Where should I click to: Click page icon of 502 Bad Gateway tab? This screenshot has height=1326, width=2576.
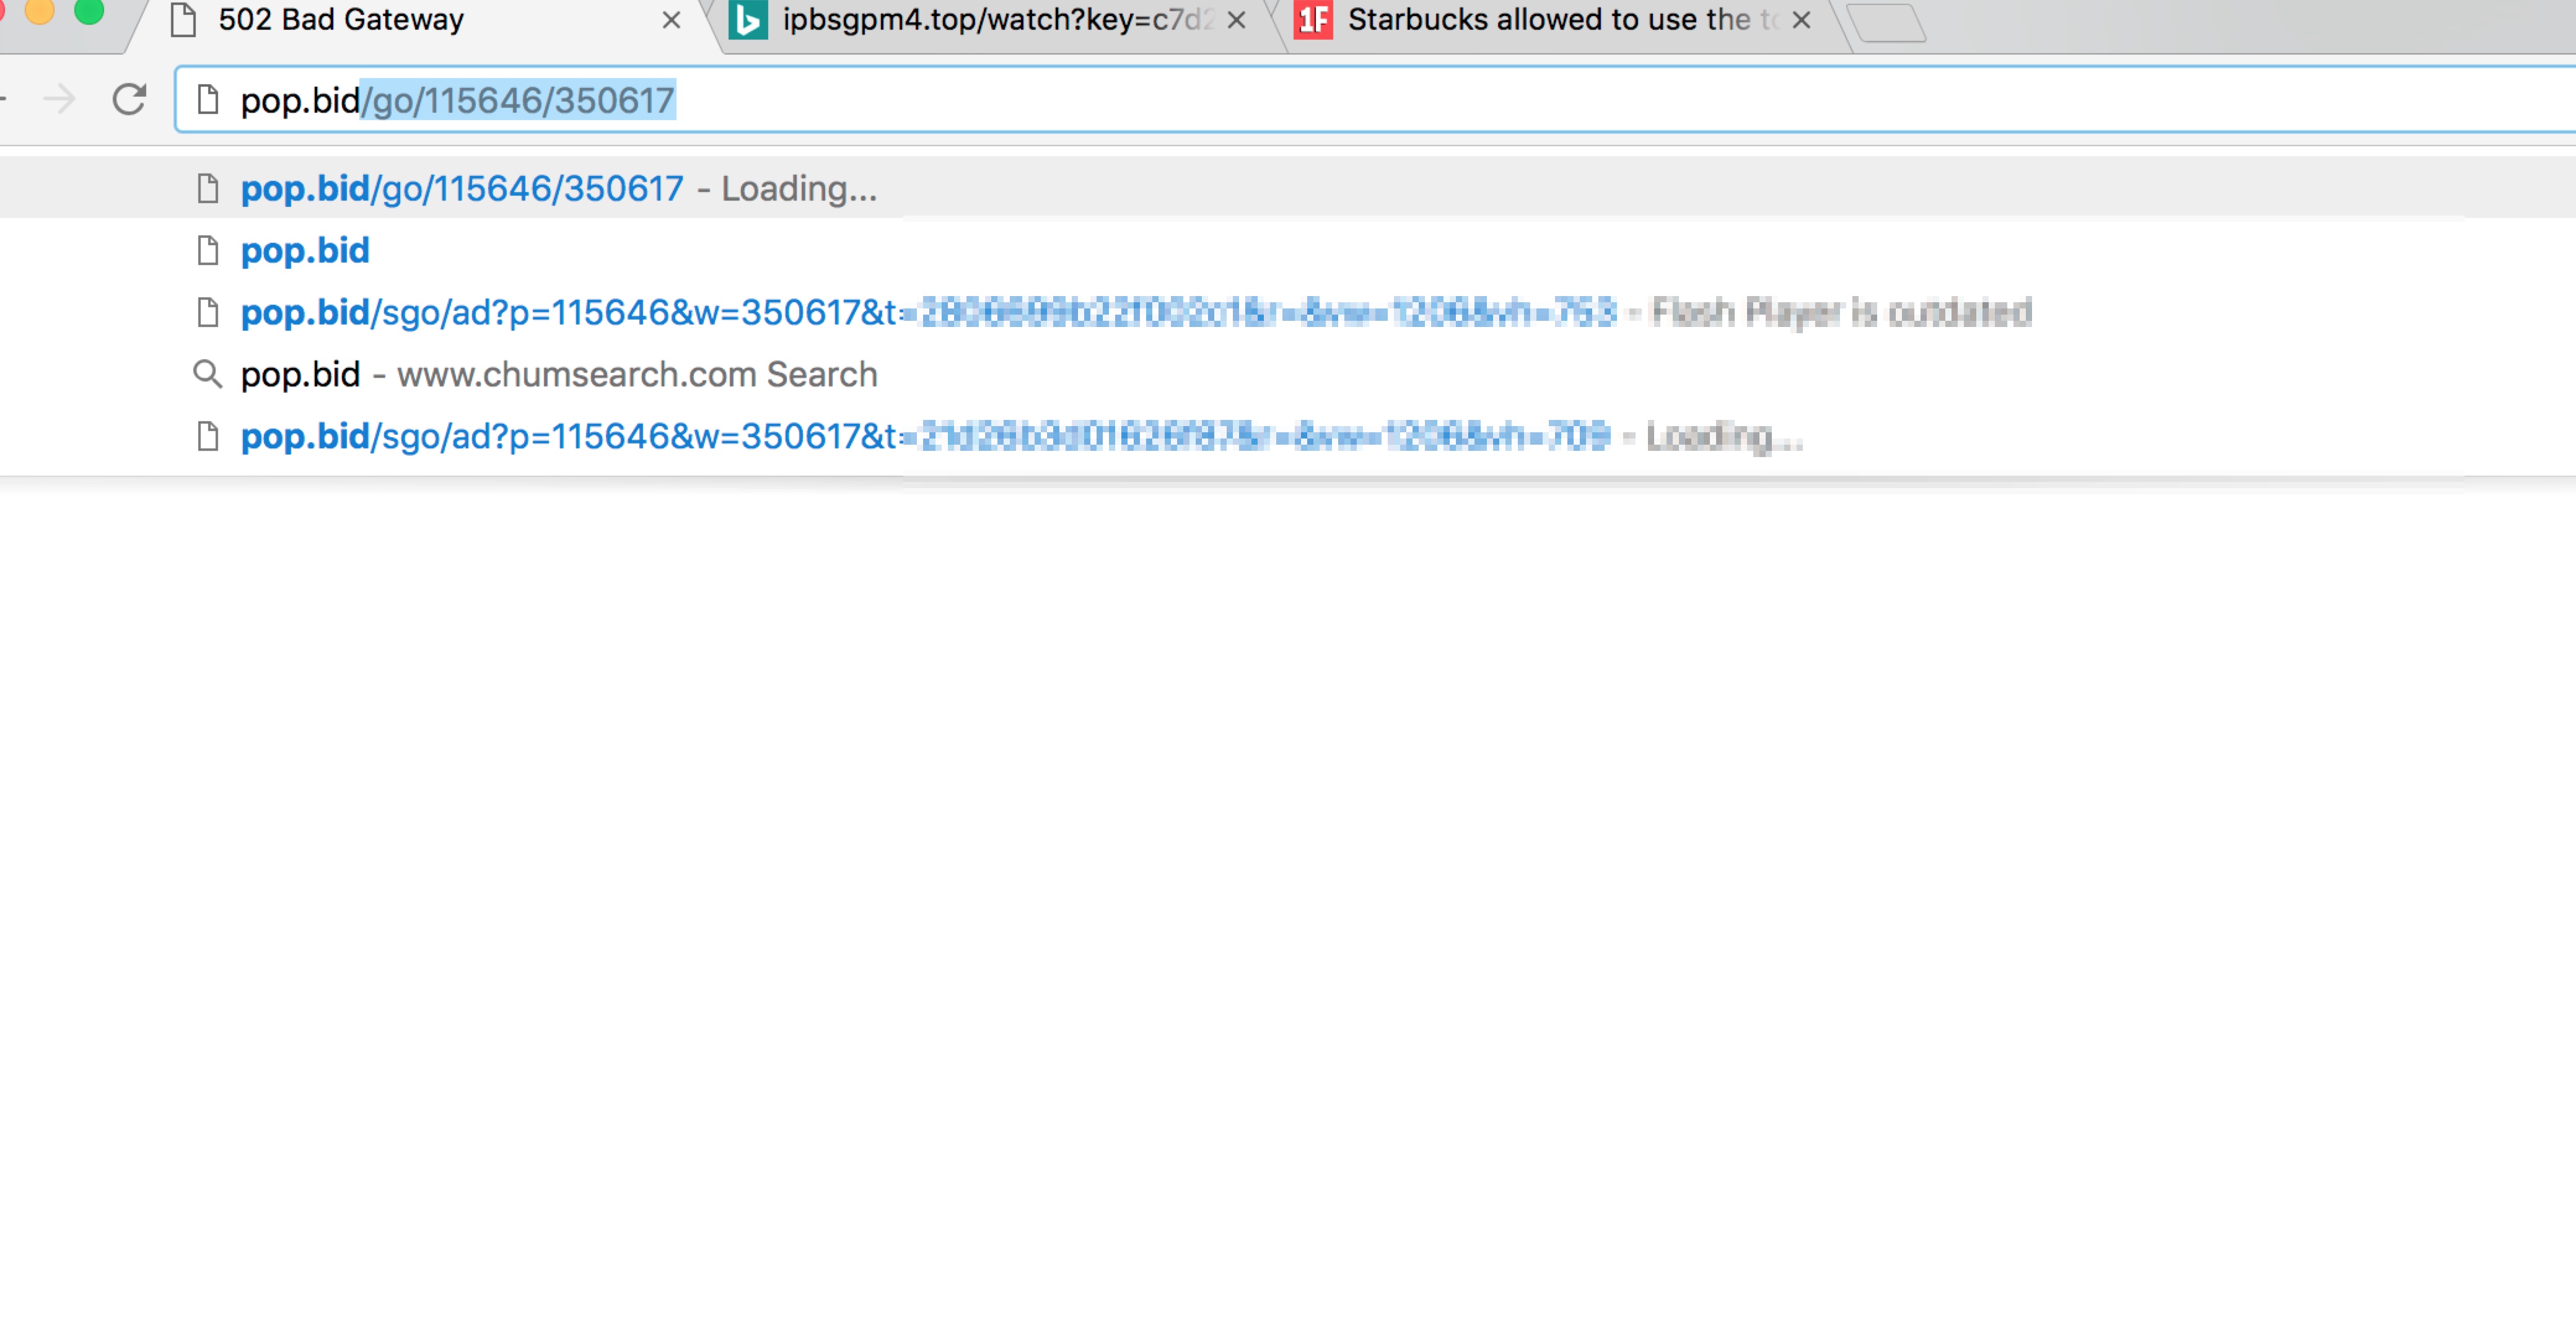[184, 20]
